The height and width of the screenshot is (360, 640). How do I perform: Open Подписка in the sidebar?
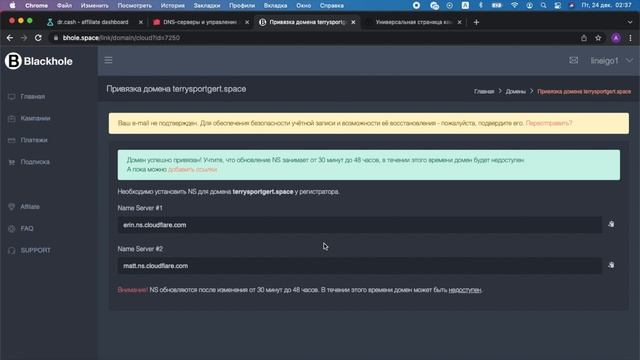click(x=35, y=162)
